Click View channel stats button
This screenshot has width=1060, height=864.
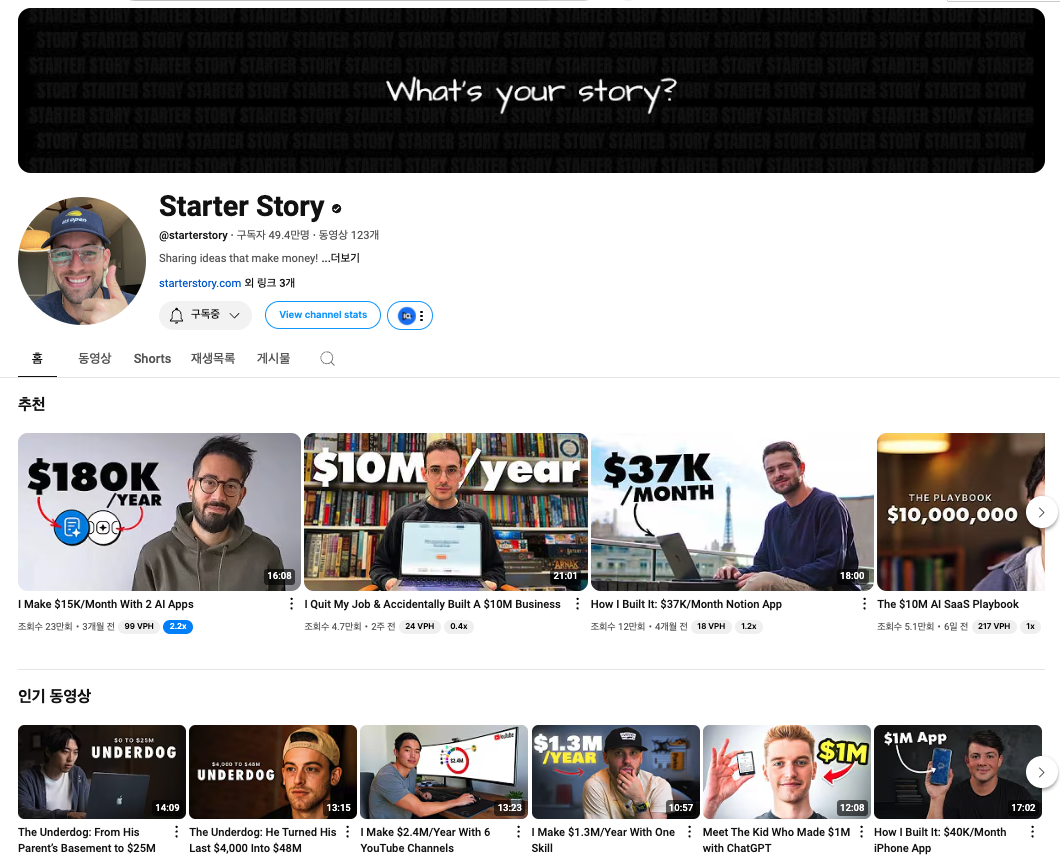pos(323,315)
